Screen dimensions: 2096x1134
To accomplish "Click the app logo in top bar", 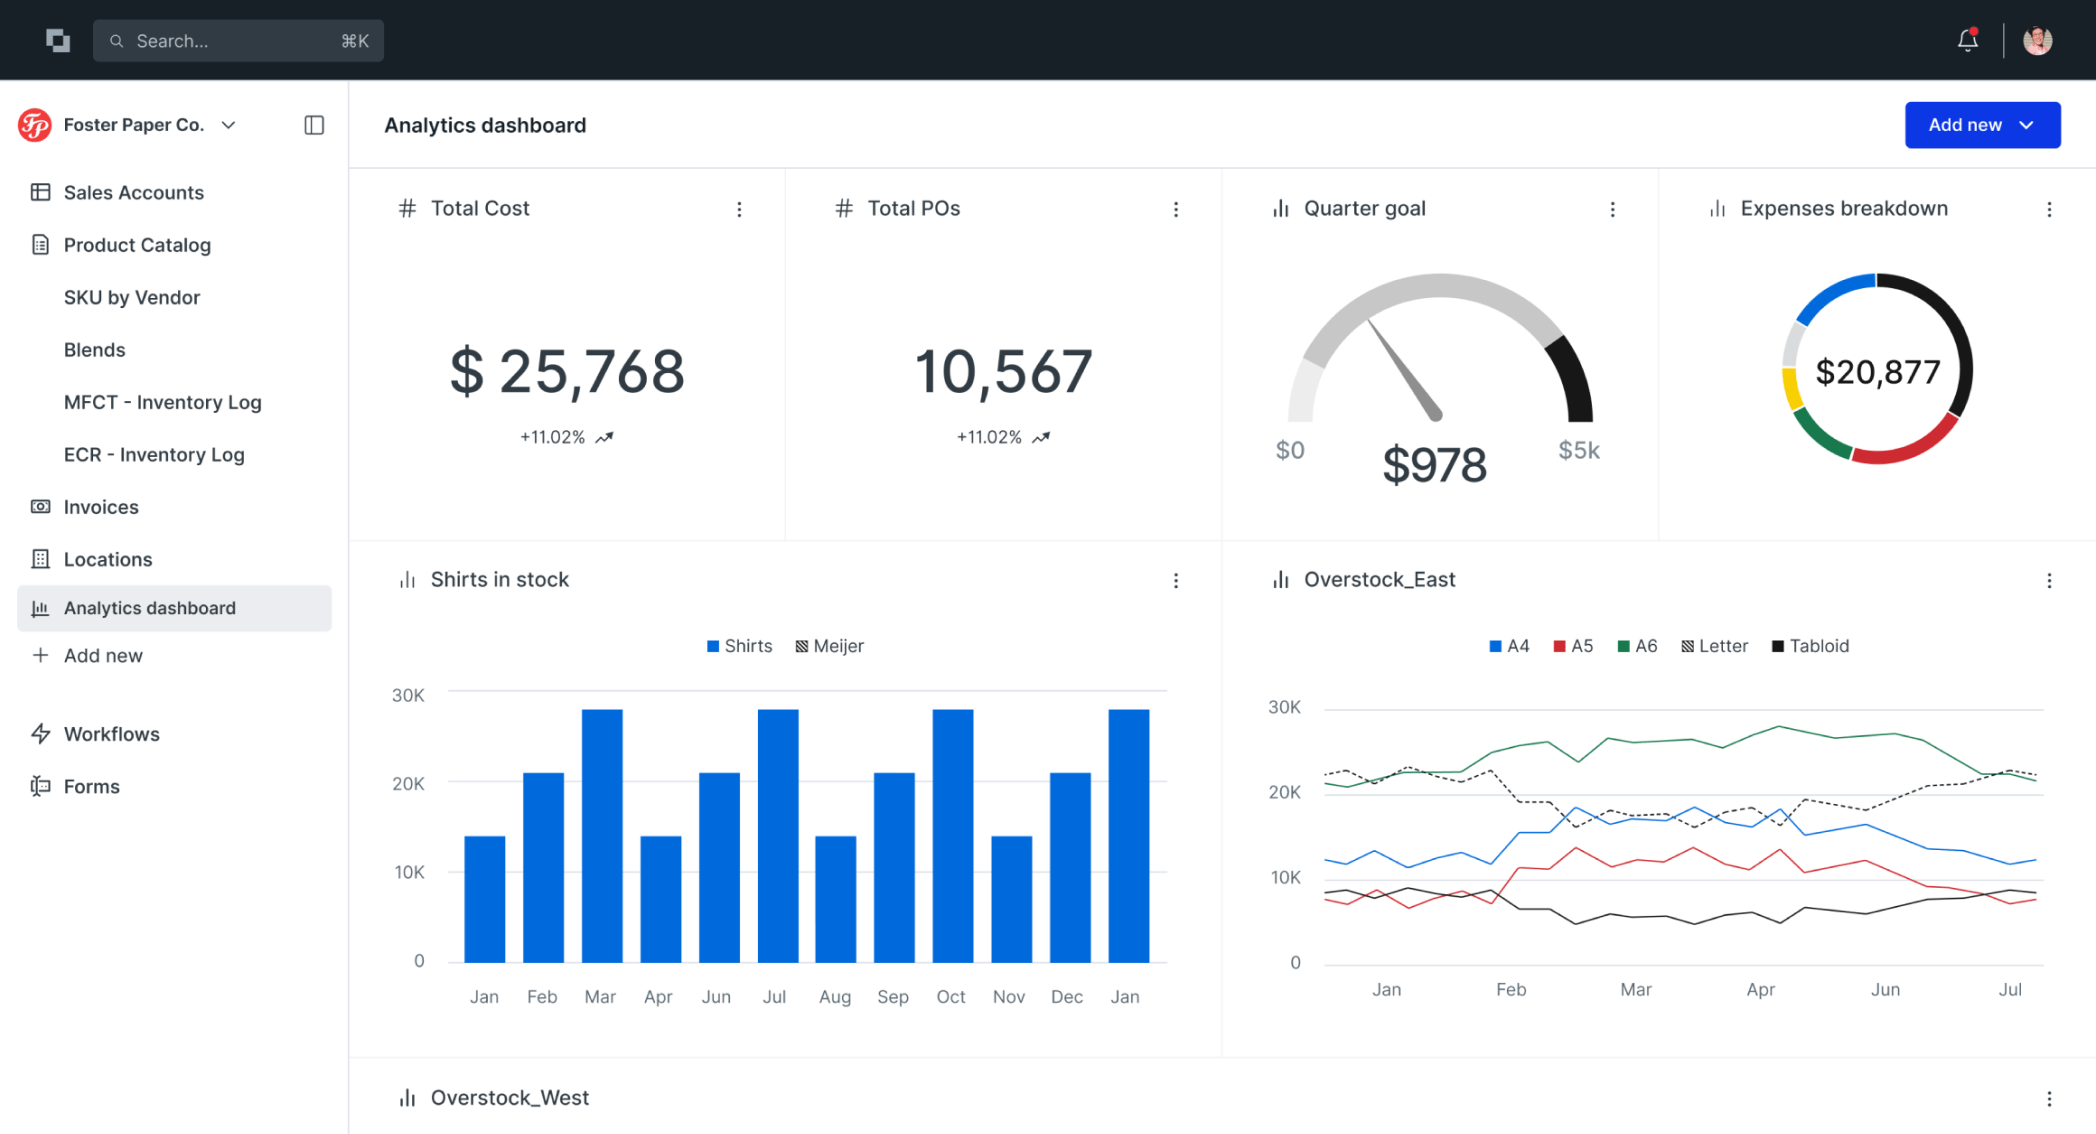I will (58, 41).
